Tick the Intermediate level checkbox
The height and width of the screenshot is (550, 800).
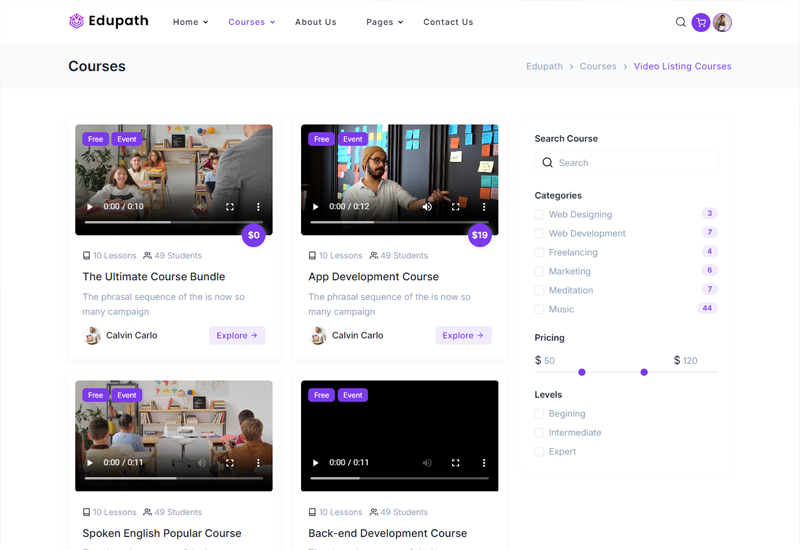coord(540,433)
